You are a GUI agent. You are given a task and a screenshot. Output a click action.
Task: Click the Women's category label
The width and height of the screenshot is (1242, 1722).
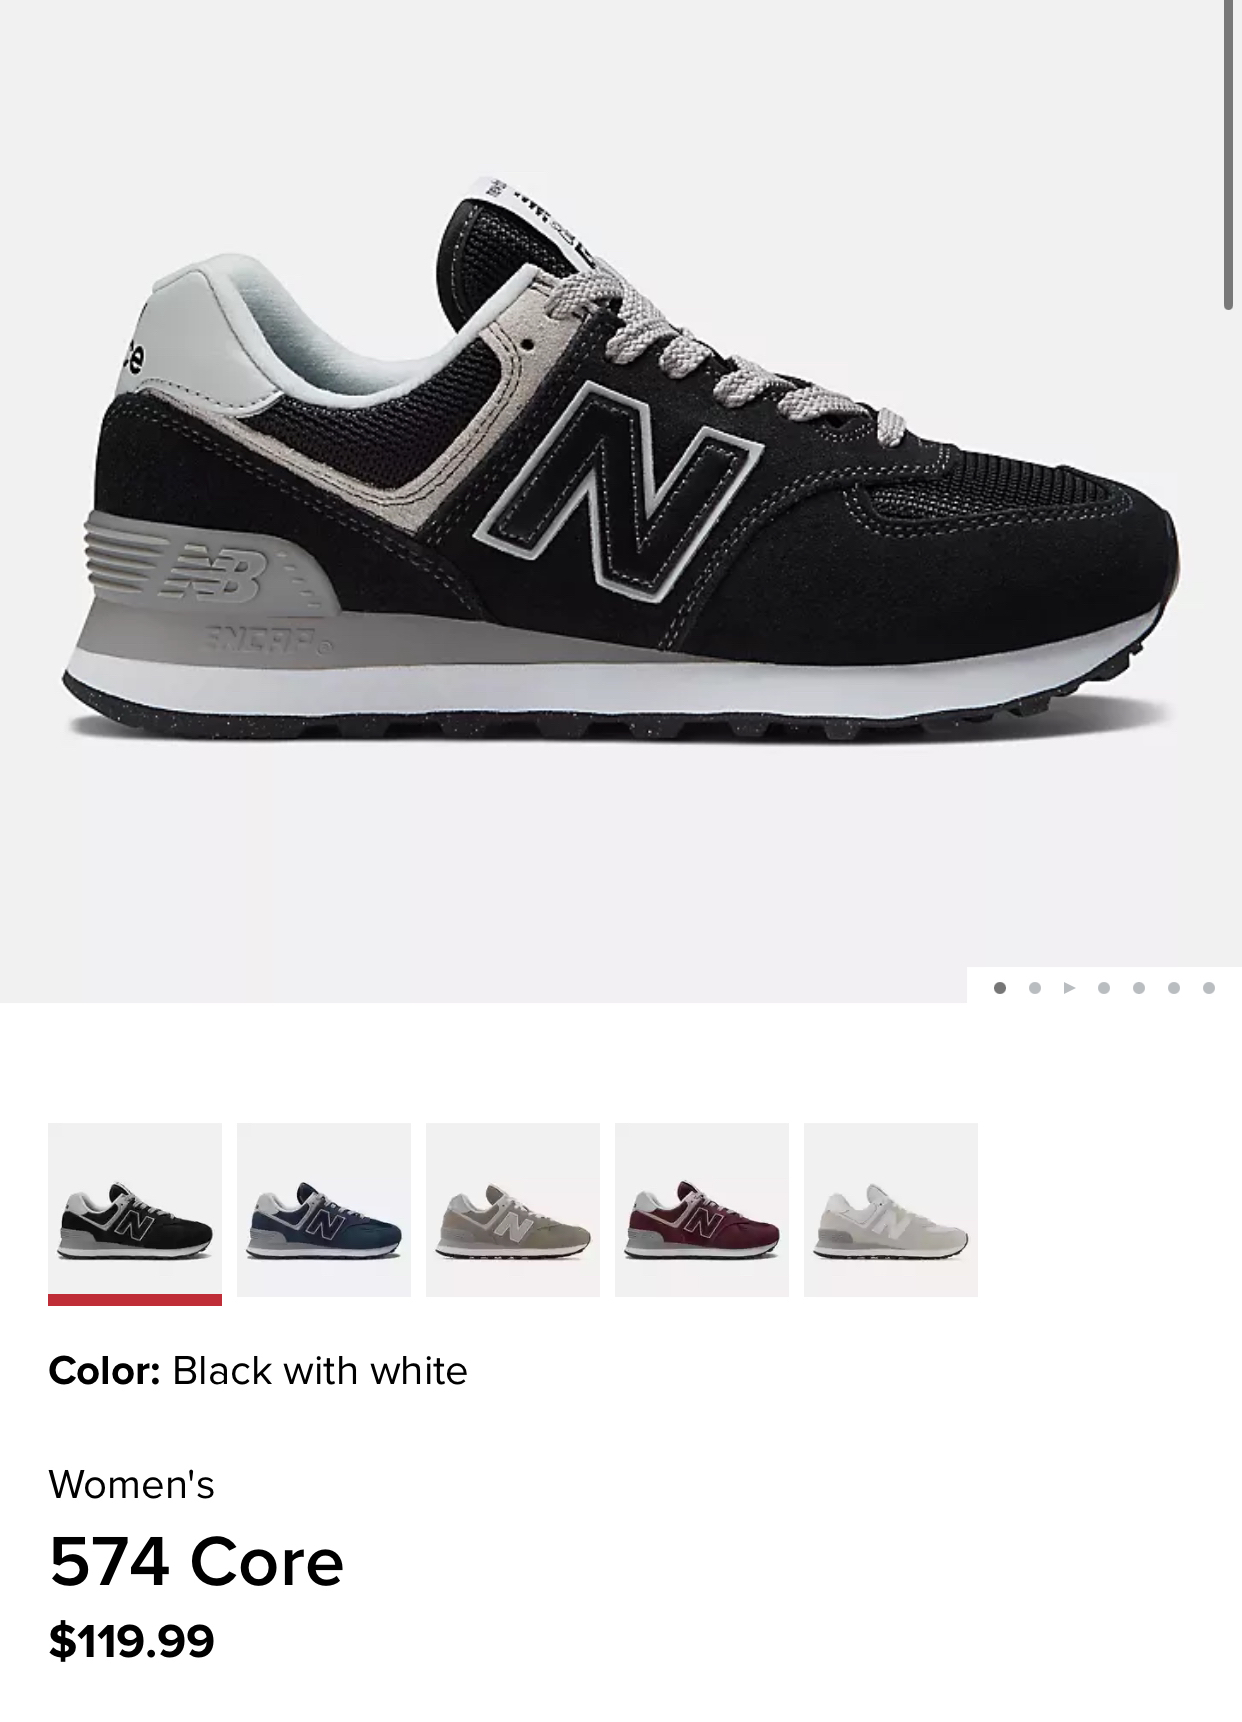point(131,1484)
